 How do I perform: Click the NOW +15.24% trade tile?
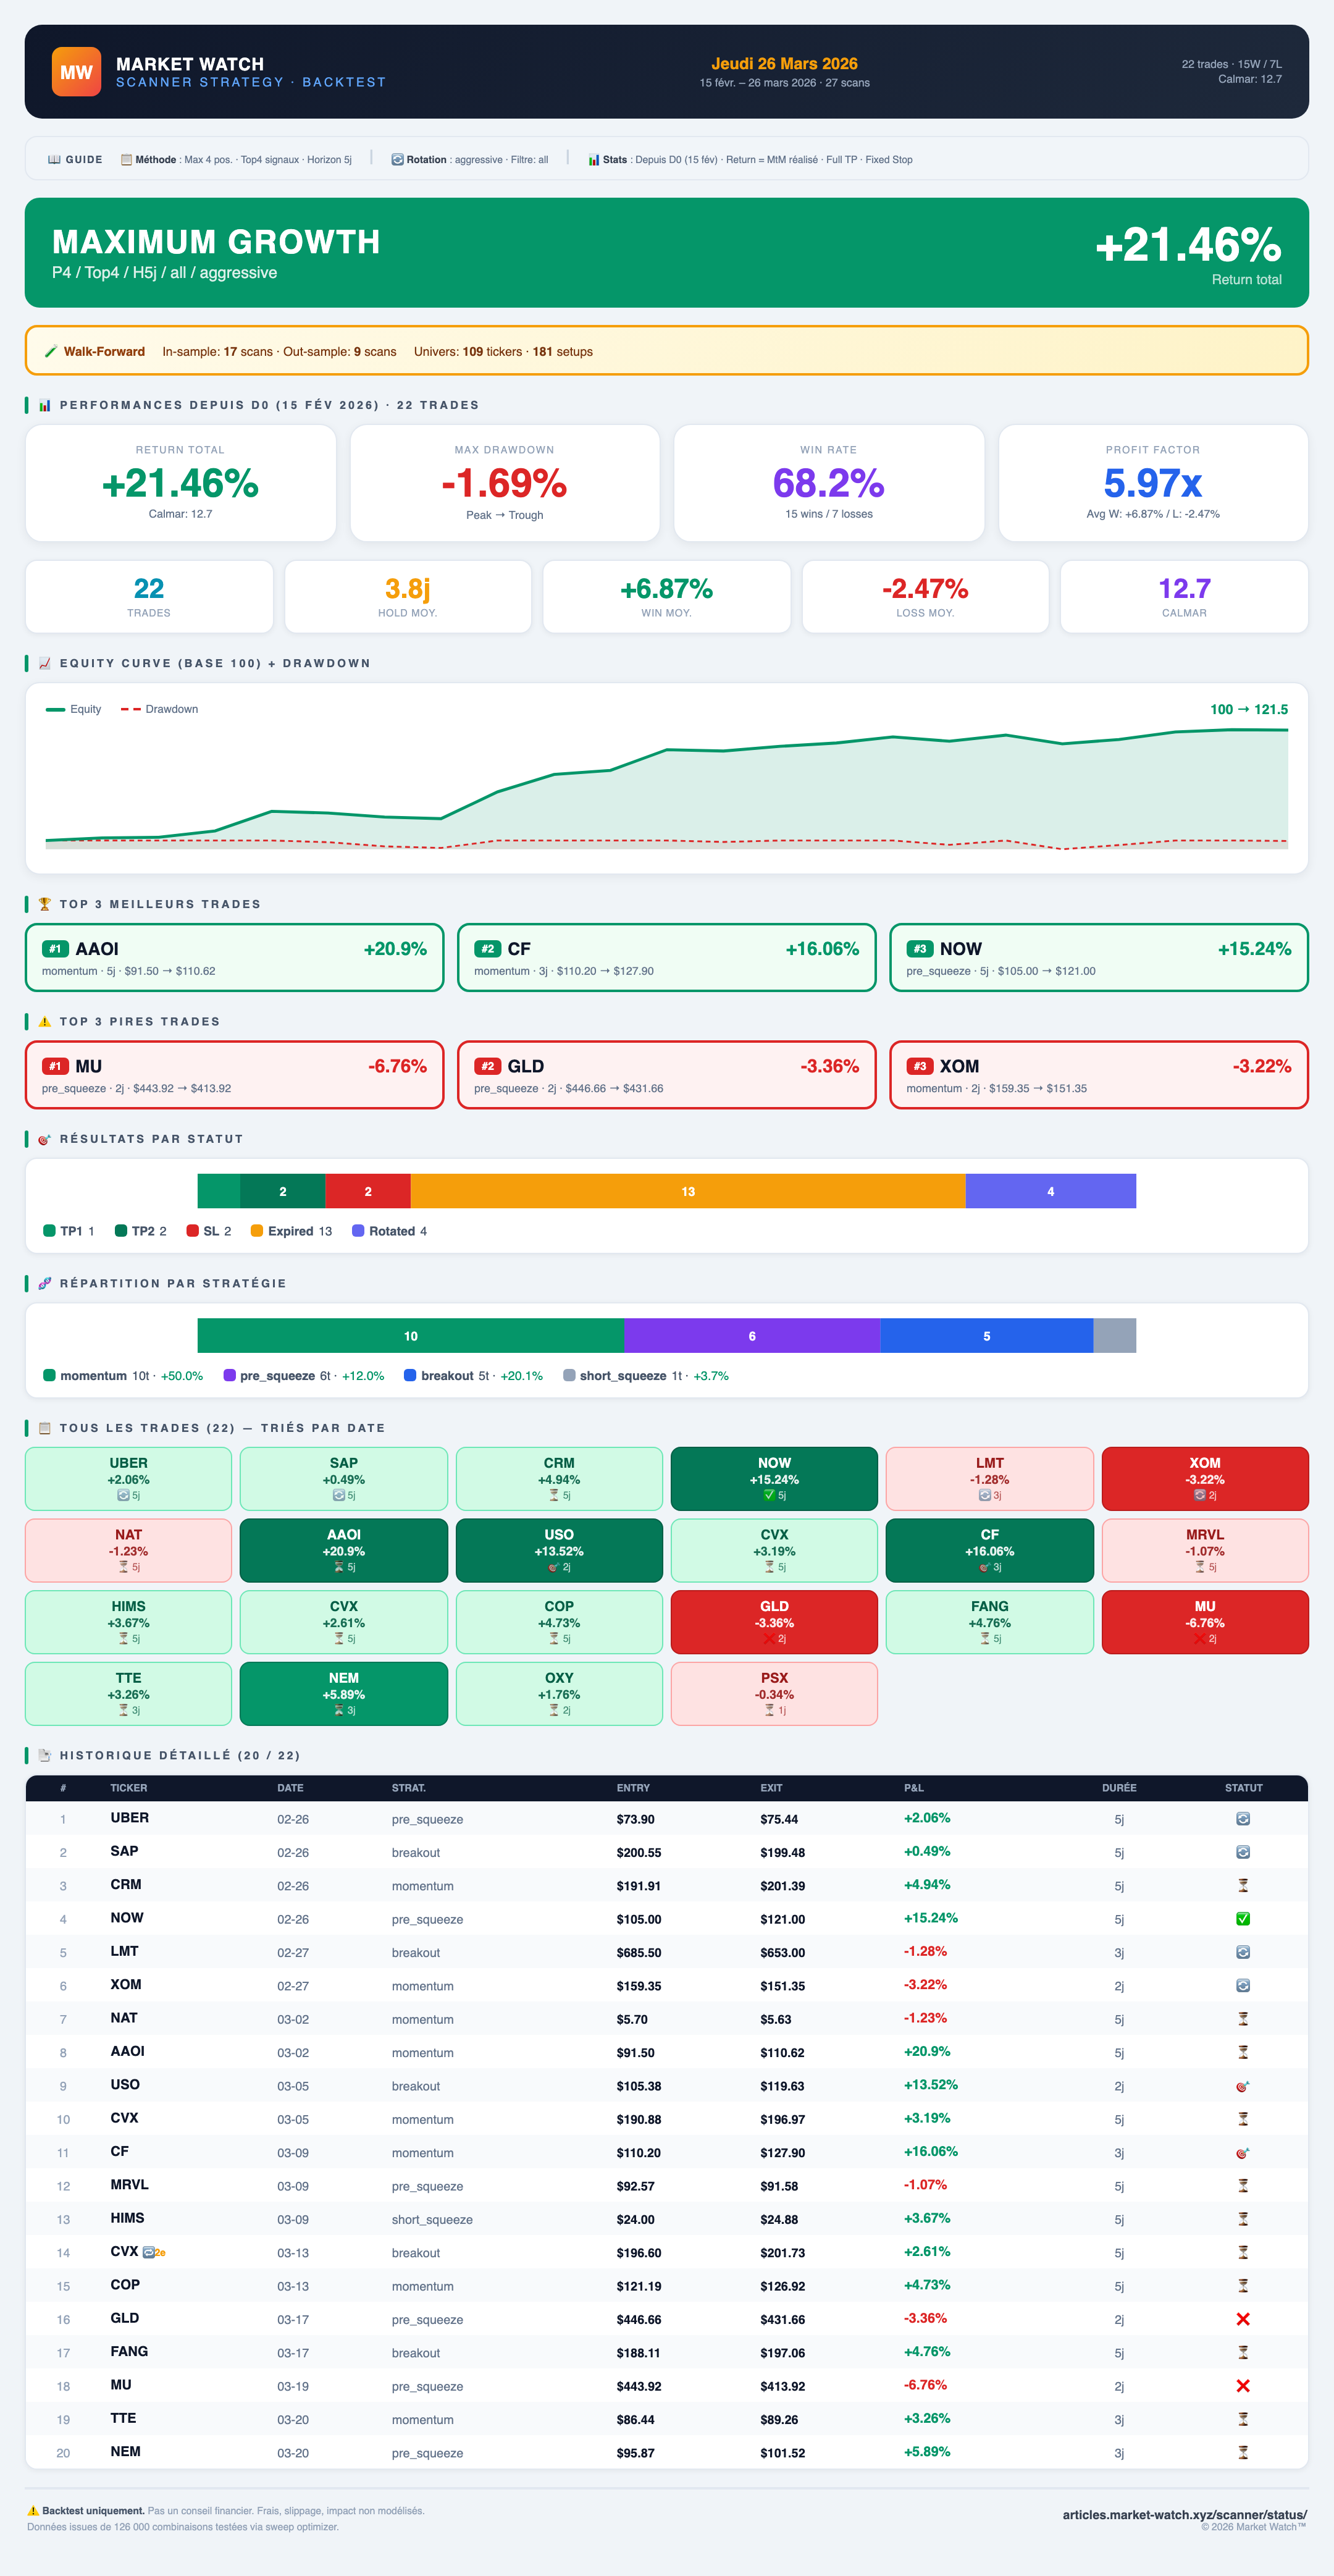(774, 1478)
